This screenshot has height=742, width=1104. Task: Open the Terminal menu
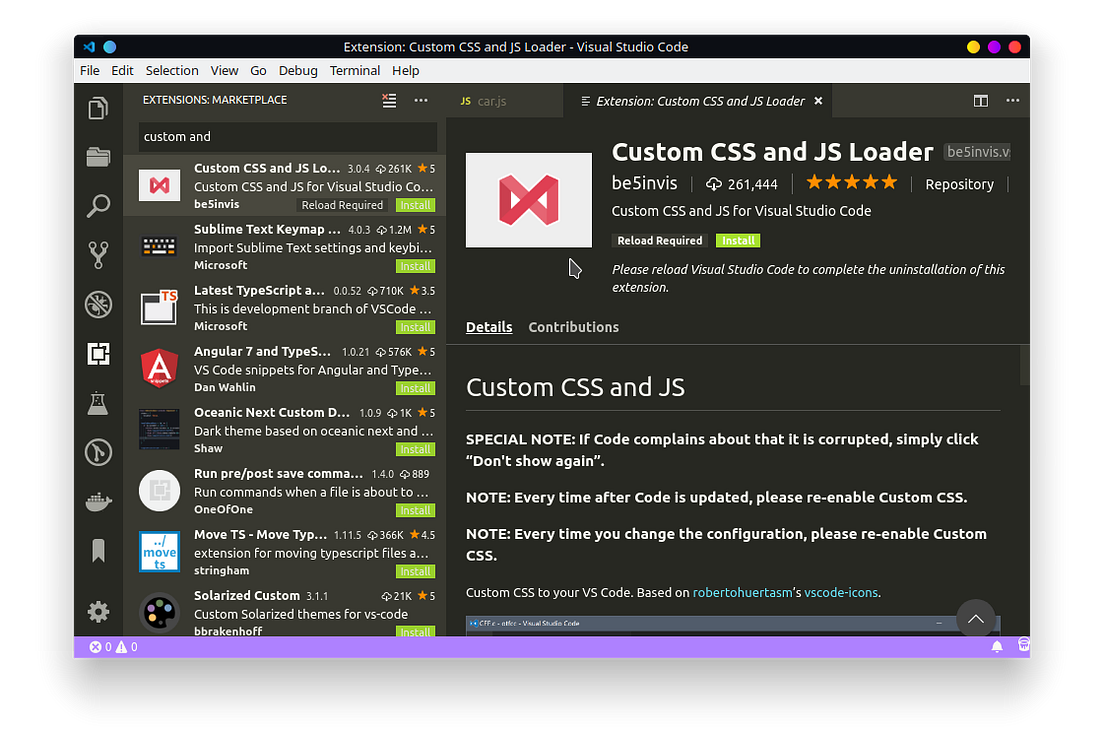click(355, 70)
